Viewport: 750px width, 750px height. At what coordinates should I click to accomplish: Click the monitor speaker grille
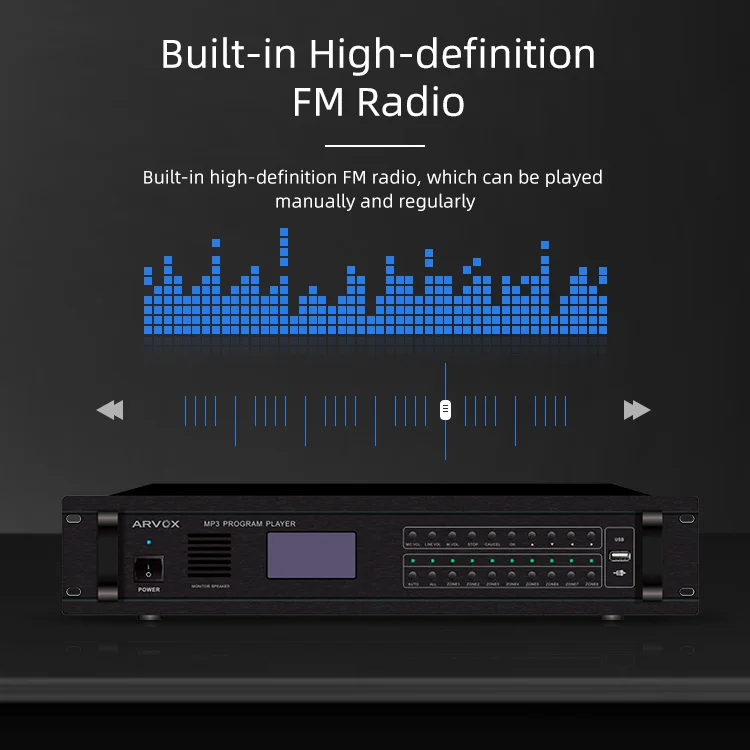[x=209, y=556]
